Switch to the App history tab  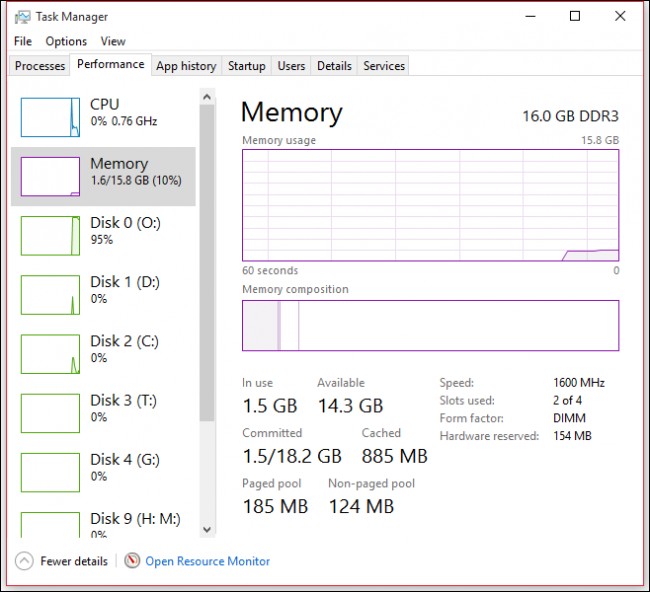pos(186,66)
